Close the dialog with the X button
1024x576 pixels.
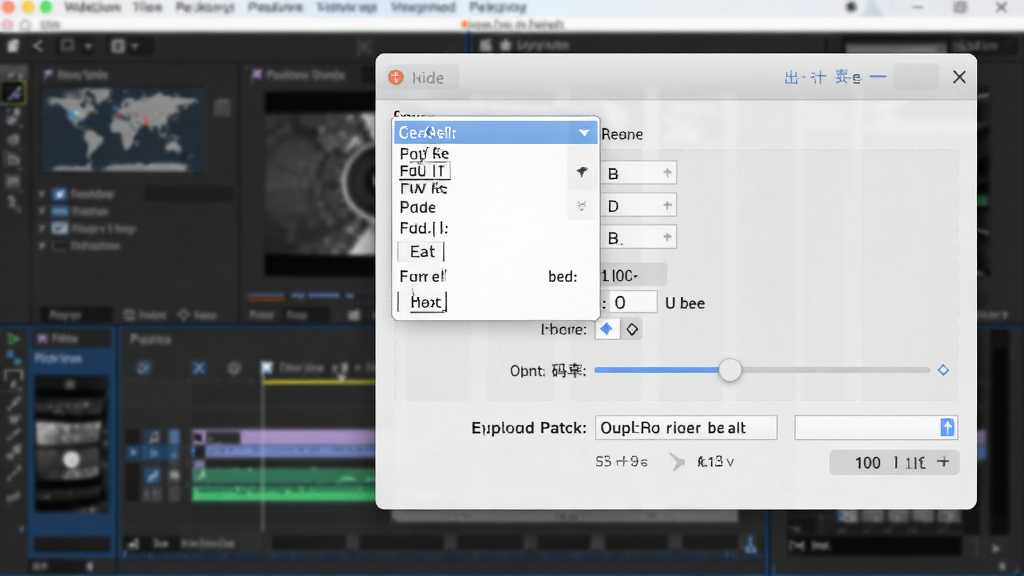(959, 77)
